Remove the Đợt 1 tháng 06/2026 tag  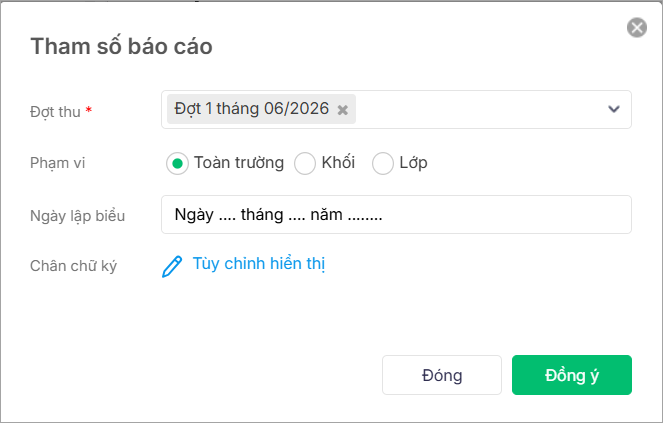[342, 110]
